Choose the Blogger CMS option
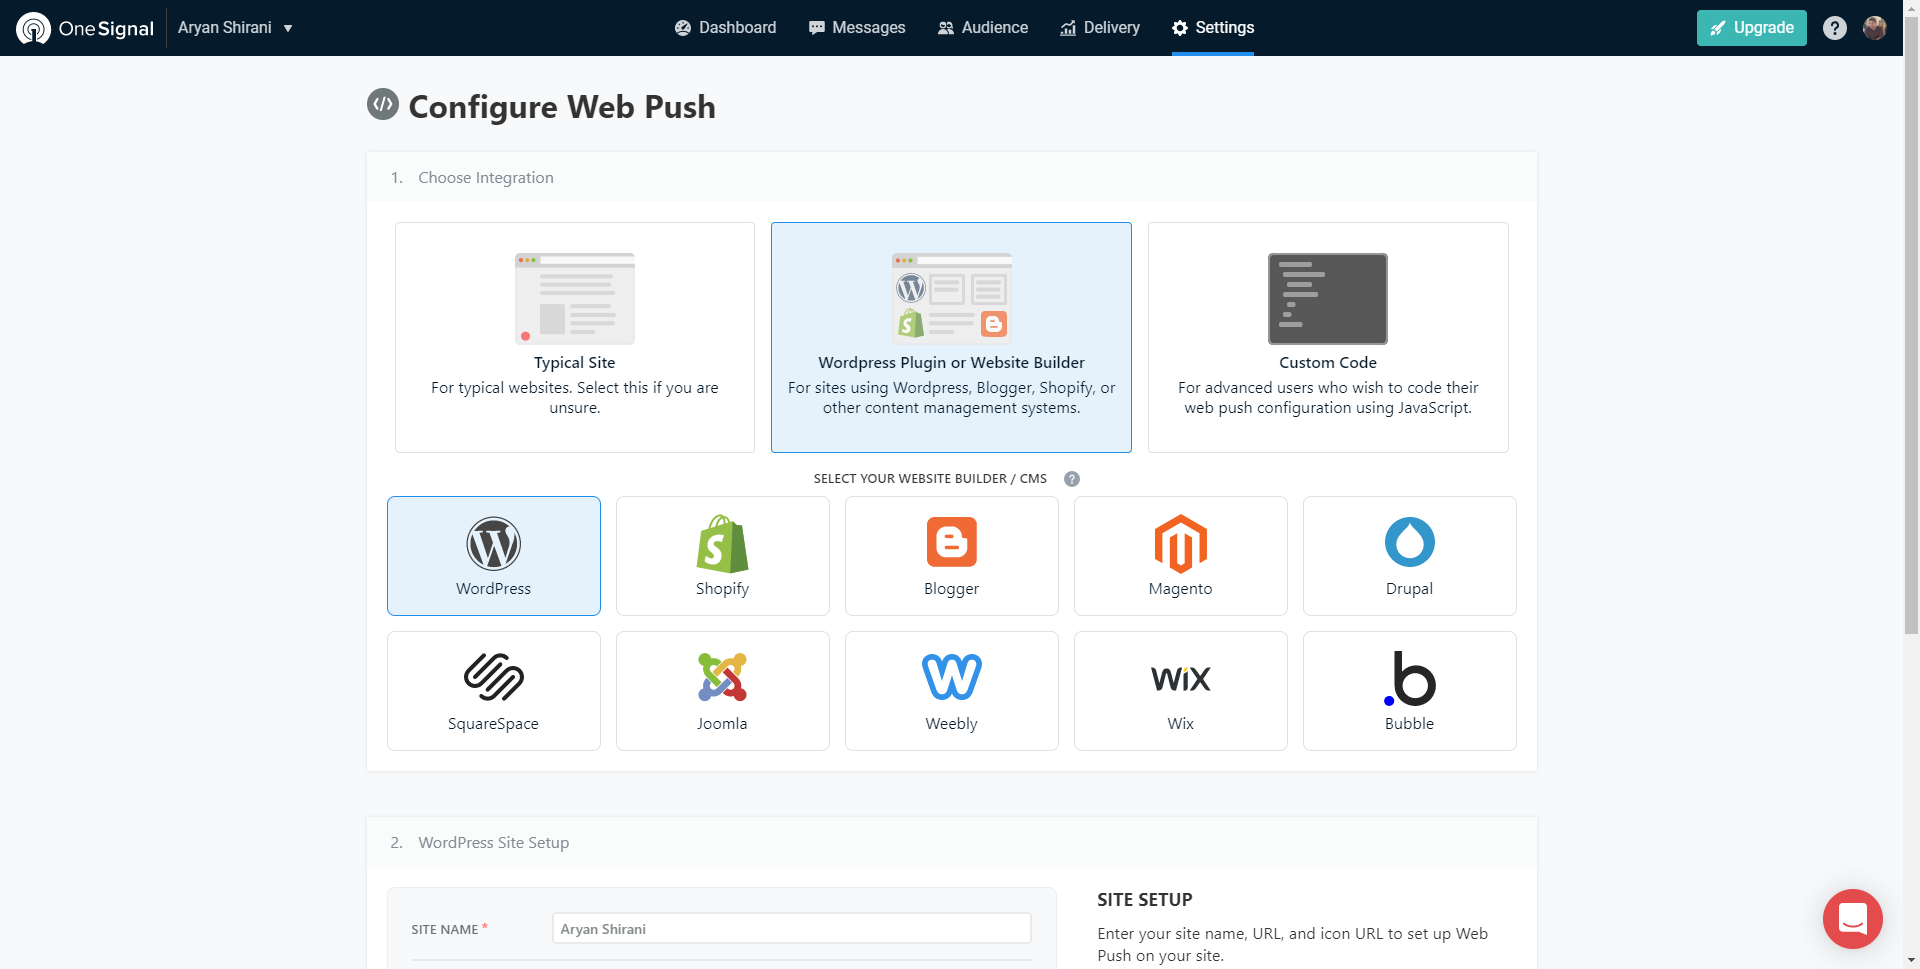Image resolution: width=1920 pixels, height=969 pixels. (952, 556)
